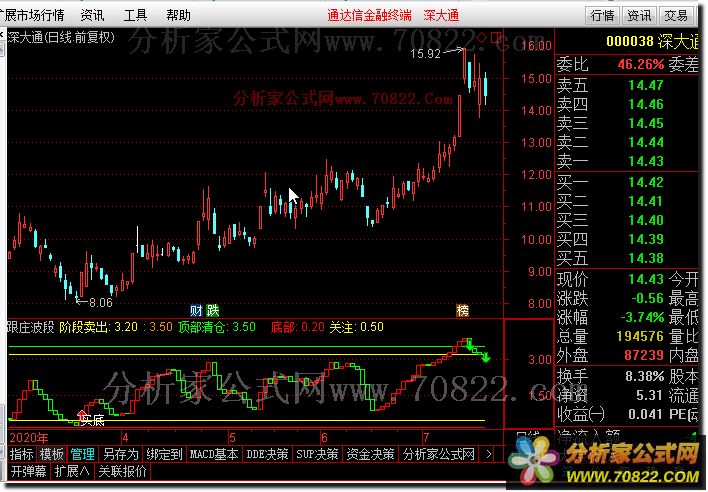
Task: Click the 卖五 price 14.47
Action: tap(646, 85)
